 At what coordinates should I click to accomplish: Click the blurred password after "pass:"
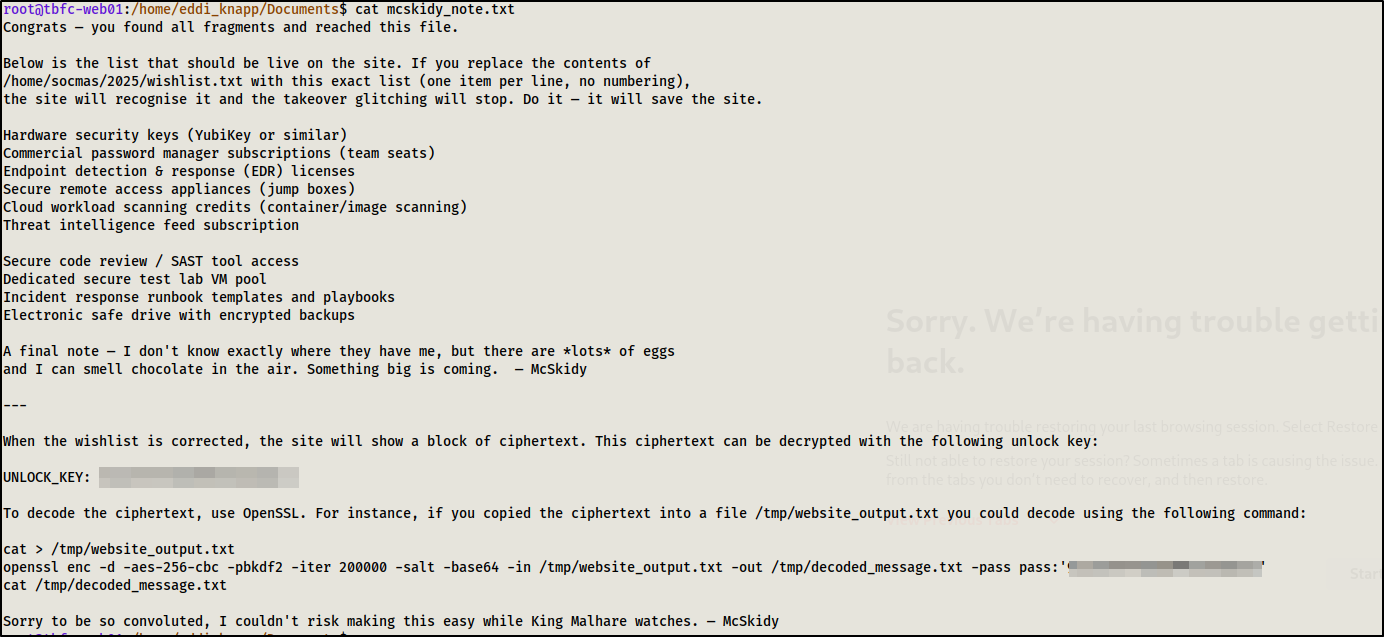tap(1165, 567)
